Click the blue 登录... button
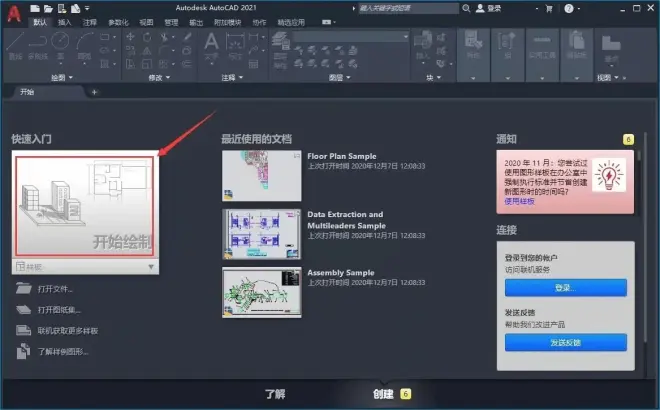This screenshot has height=410, width=660. point(566,288)
